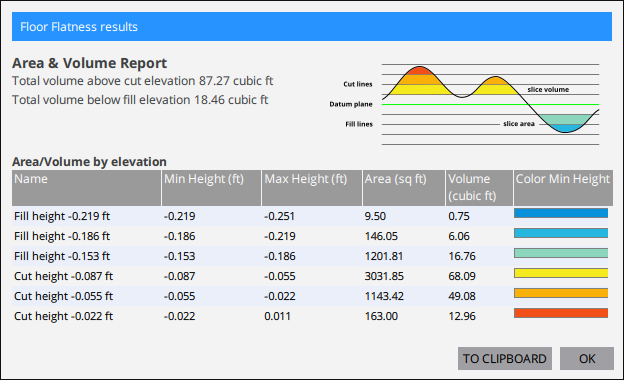Sort by Min Height (ft) column header
The width and height of the screenshot is (624, 380).
(211, 188)
